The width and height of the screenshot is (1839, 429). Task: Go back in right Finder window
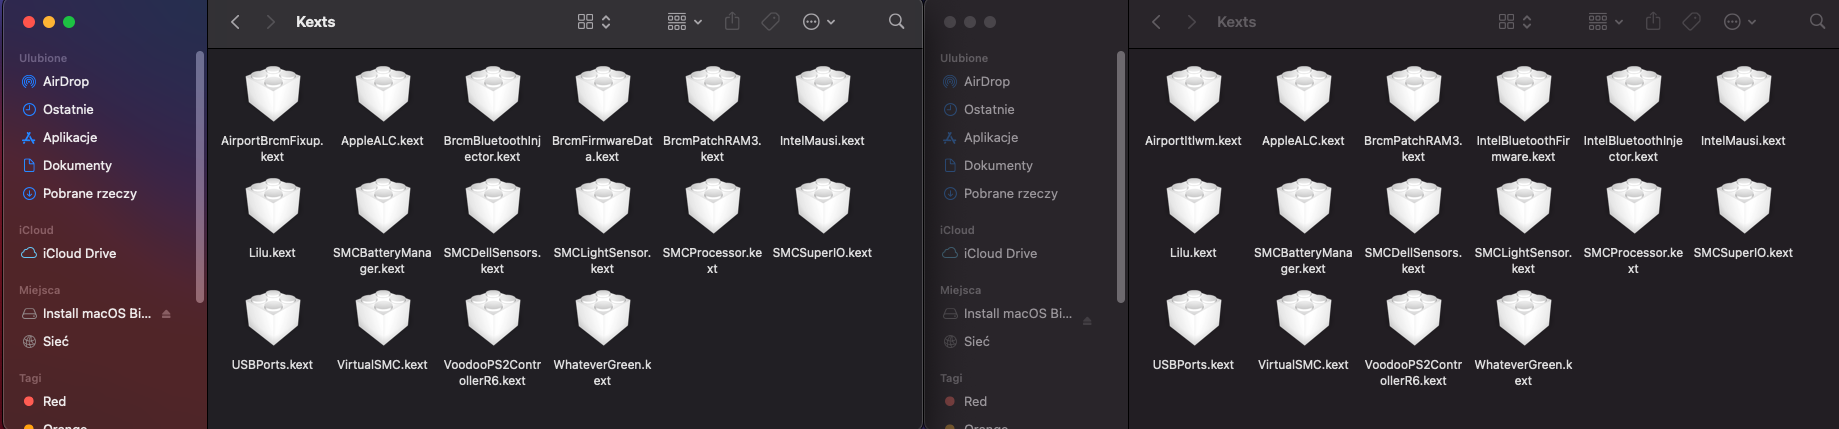tap(1156, 22)
